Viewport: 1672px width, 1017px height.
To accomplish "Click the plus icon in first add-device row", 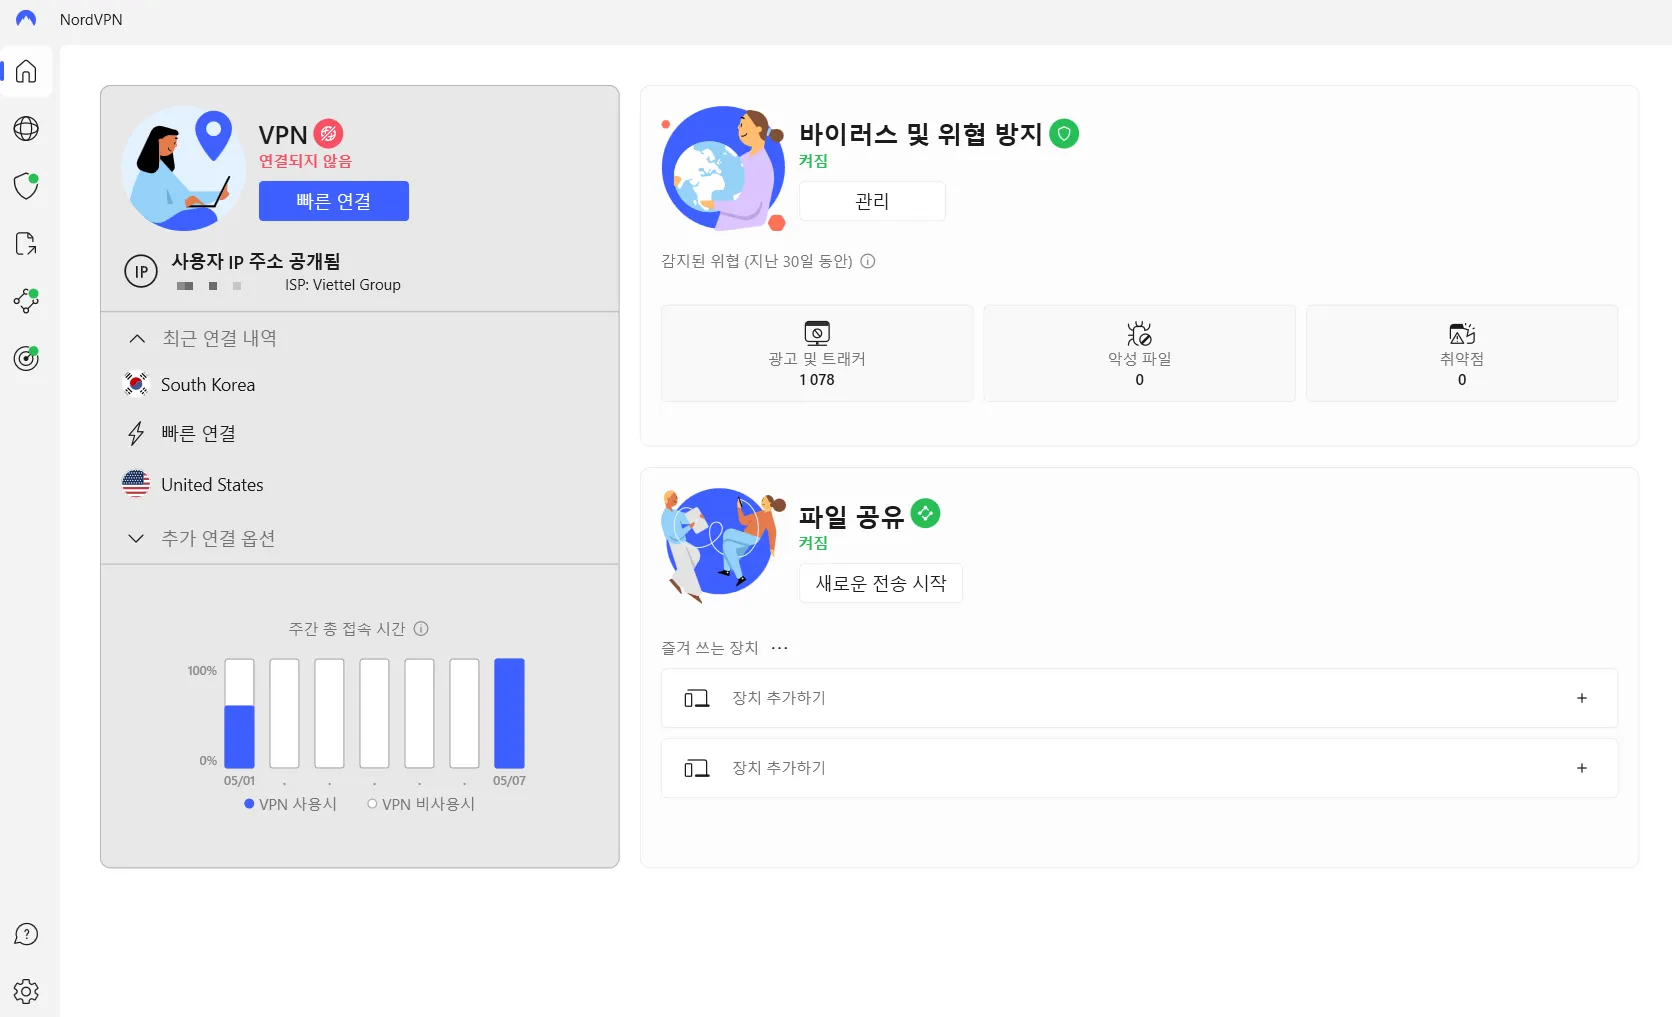I will 1582,698.
